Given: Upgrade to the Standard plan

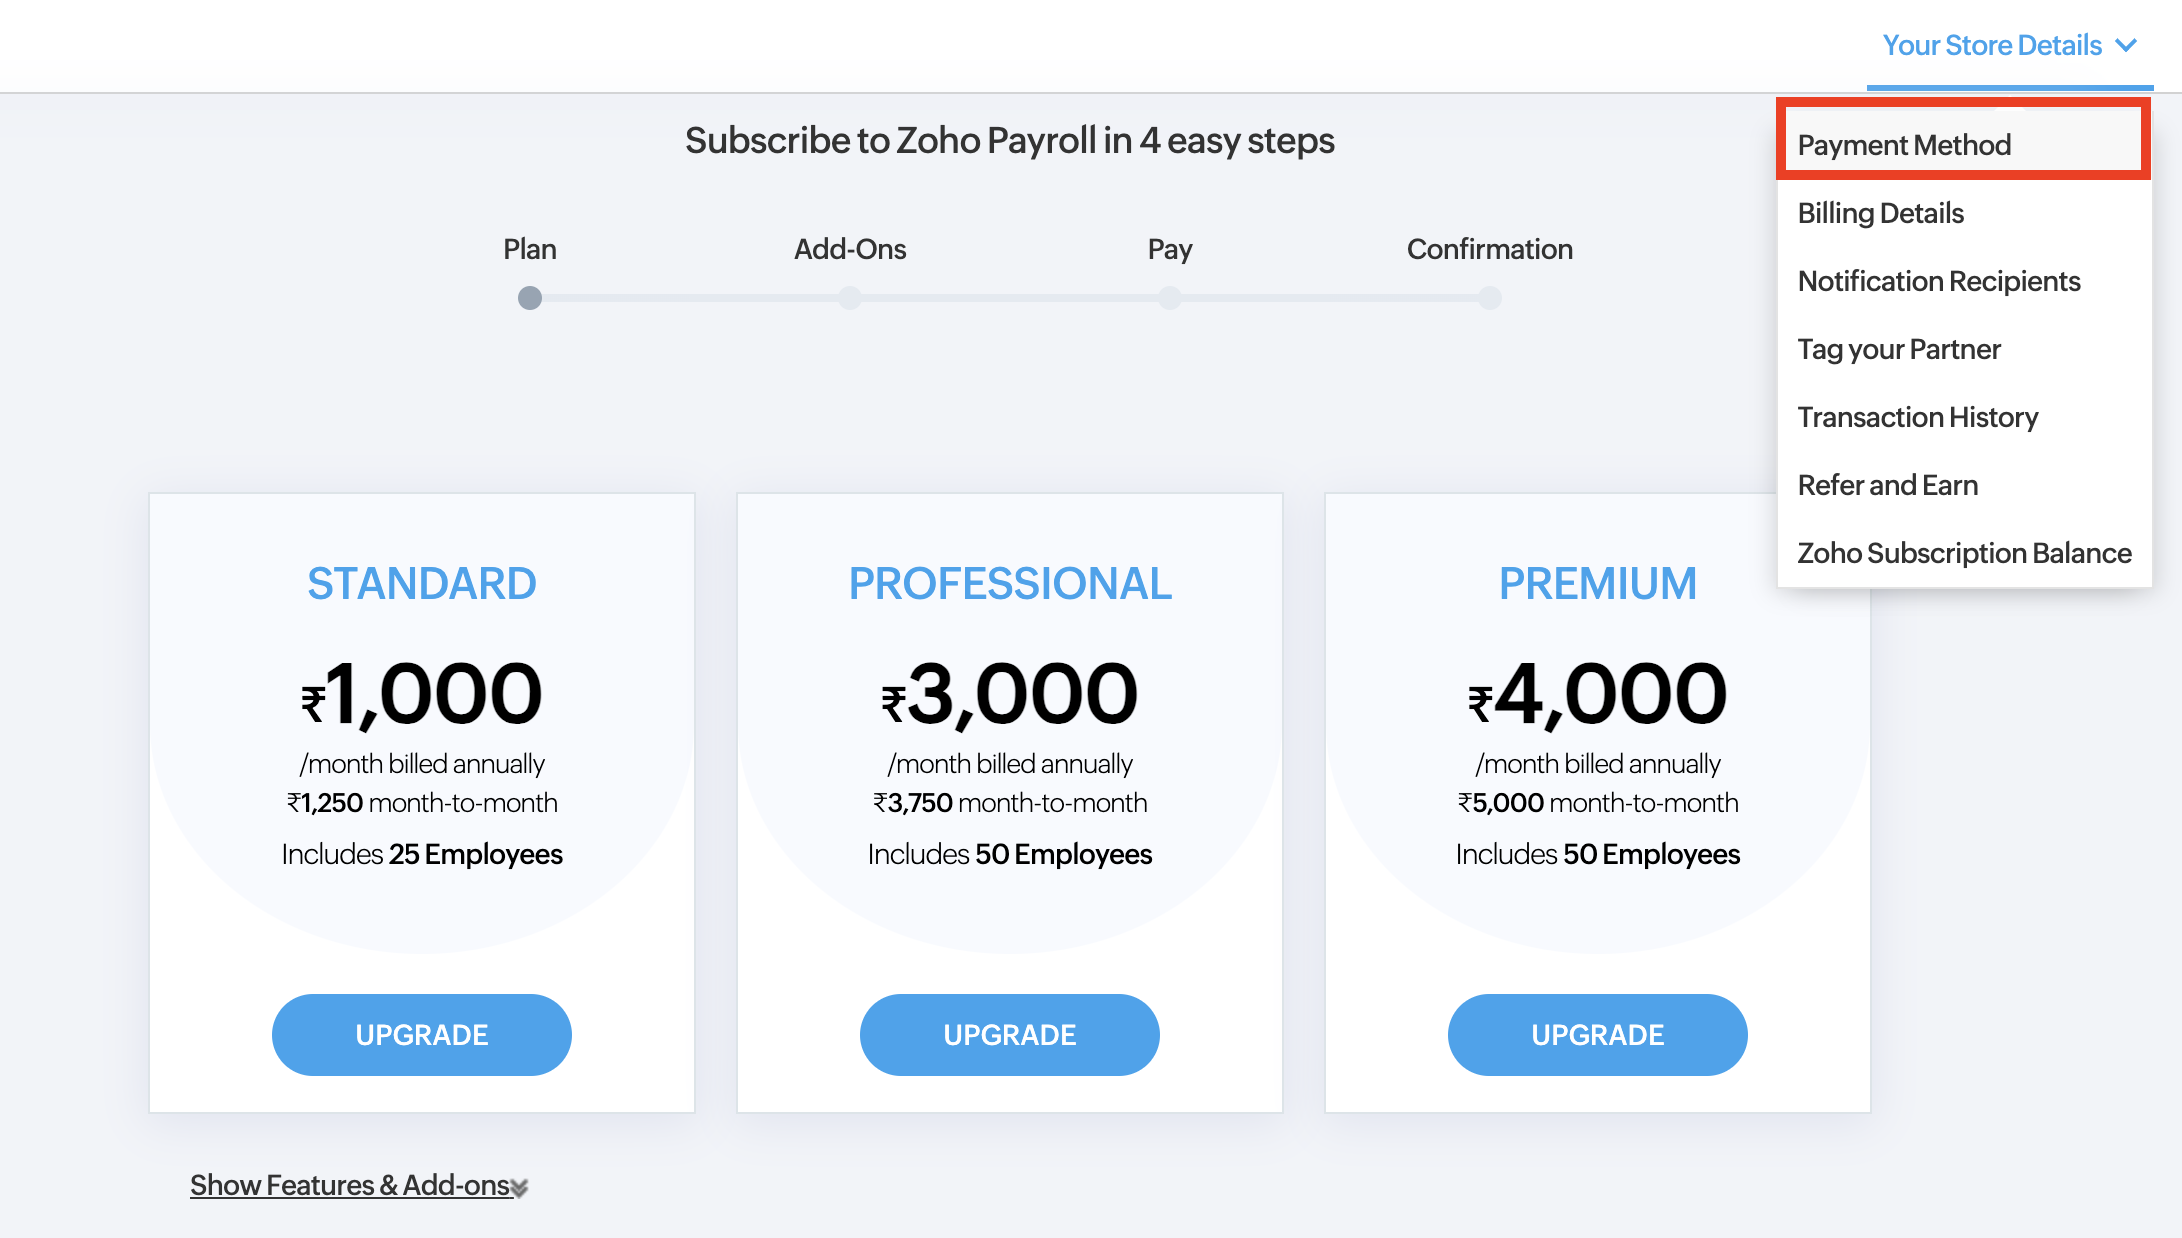Looking at the screenshot, I should [x=421, y=1034].
